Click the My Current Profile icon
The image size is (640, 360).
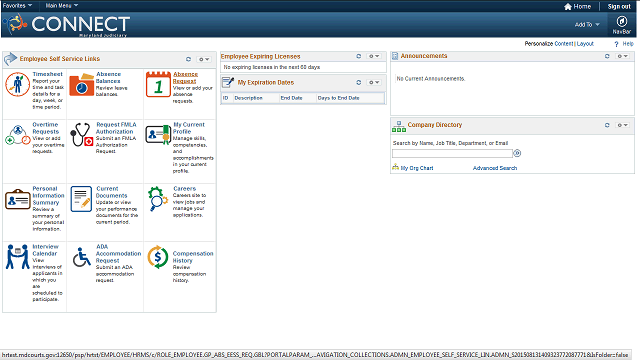click(x=158, y=135)
